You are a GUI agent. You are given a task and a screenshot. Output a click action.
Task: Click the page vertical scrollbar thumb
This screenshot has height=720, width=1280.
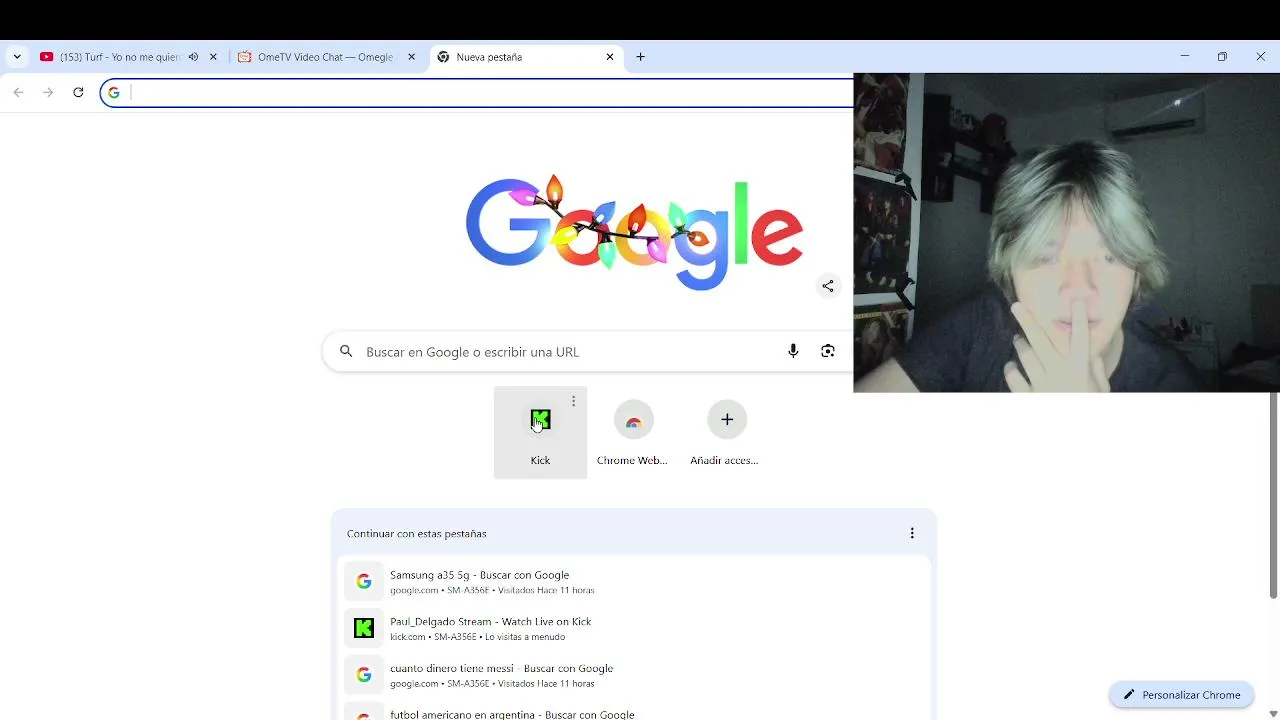click(x=1273, y=495)
